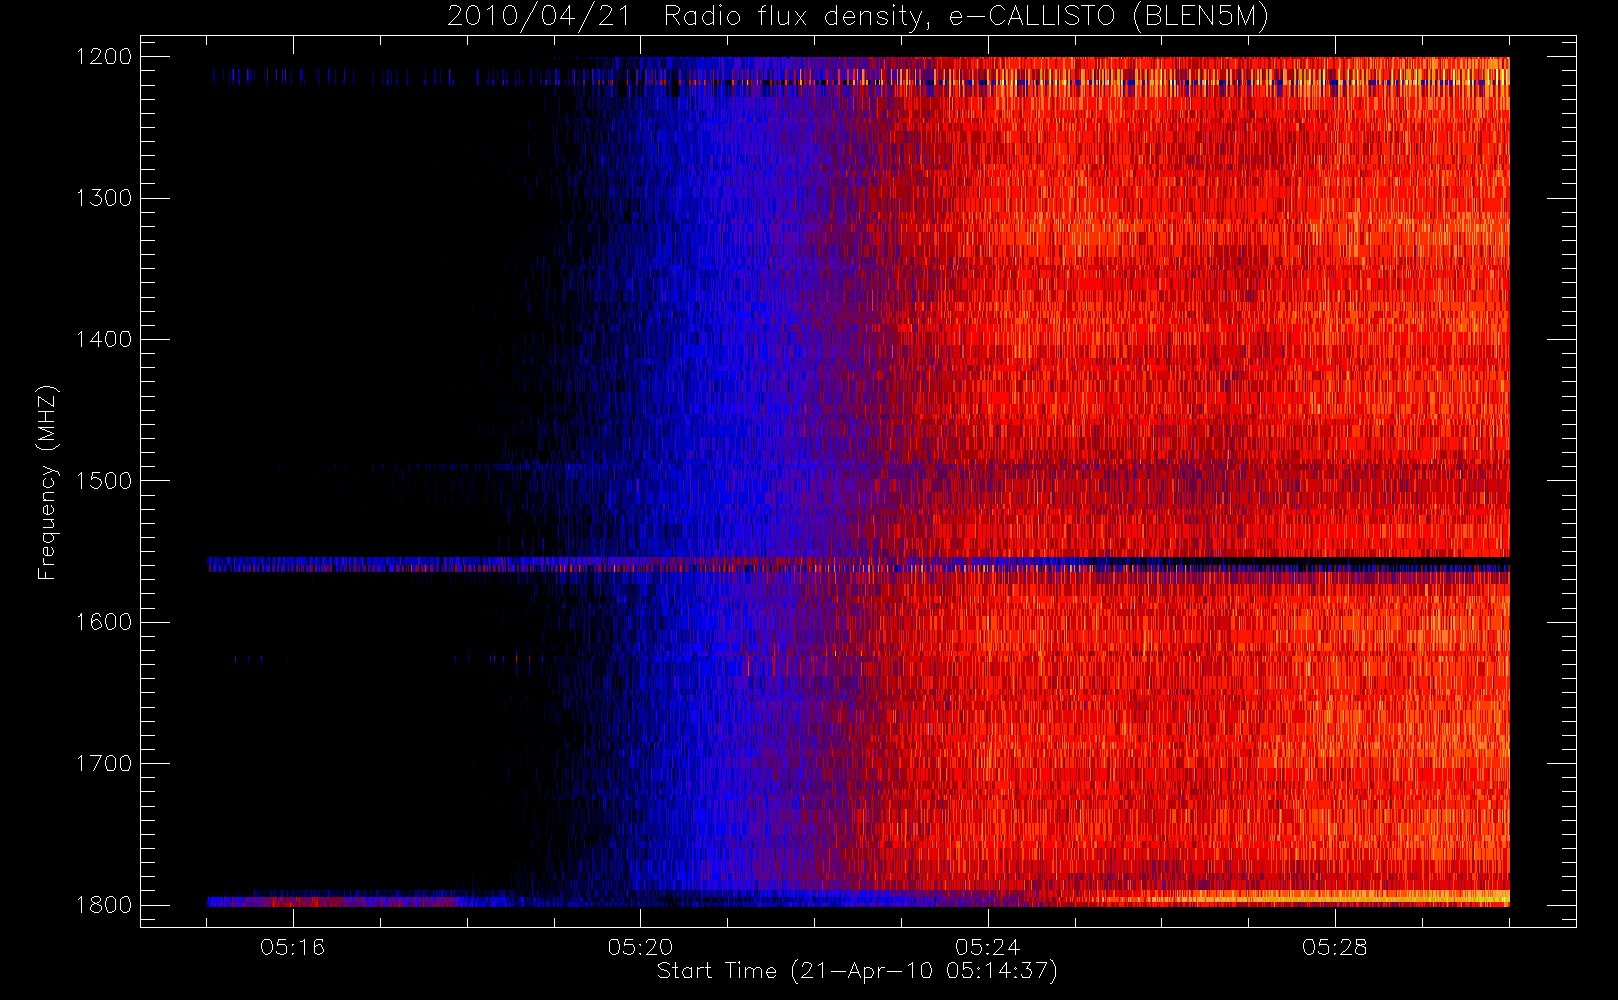The width and height of the screenshot is (1618, 1000).
Task: Click the 05:24 time tick label
Action: (987, 947)
